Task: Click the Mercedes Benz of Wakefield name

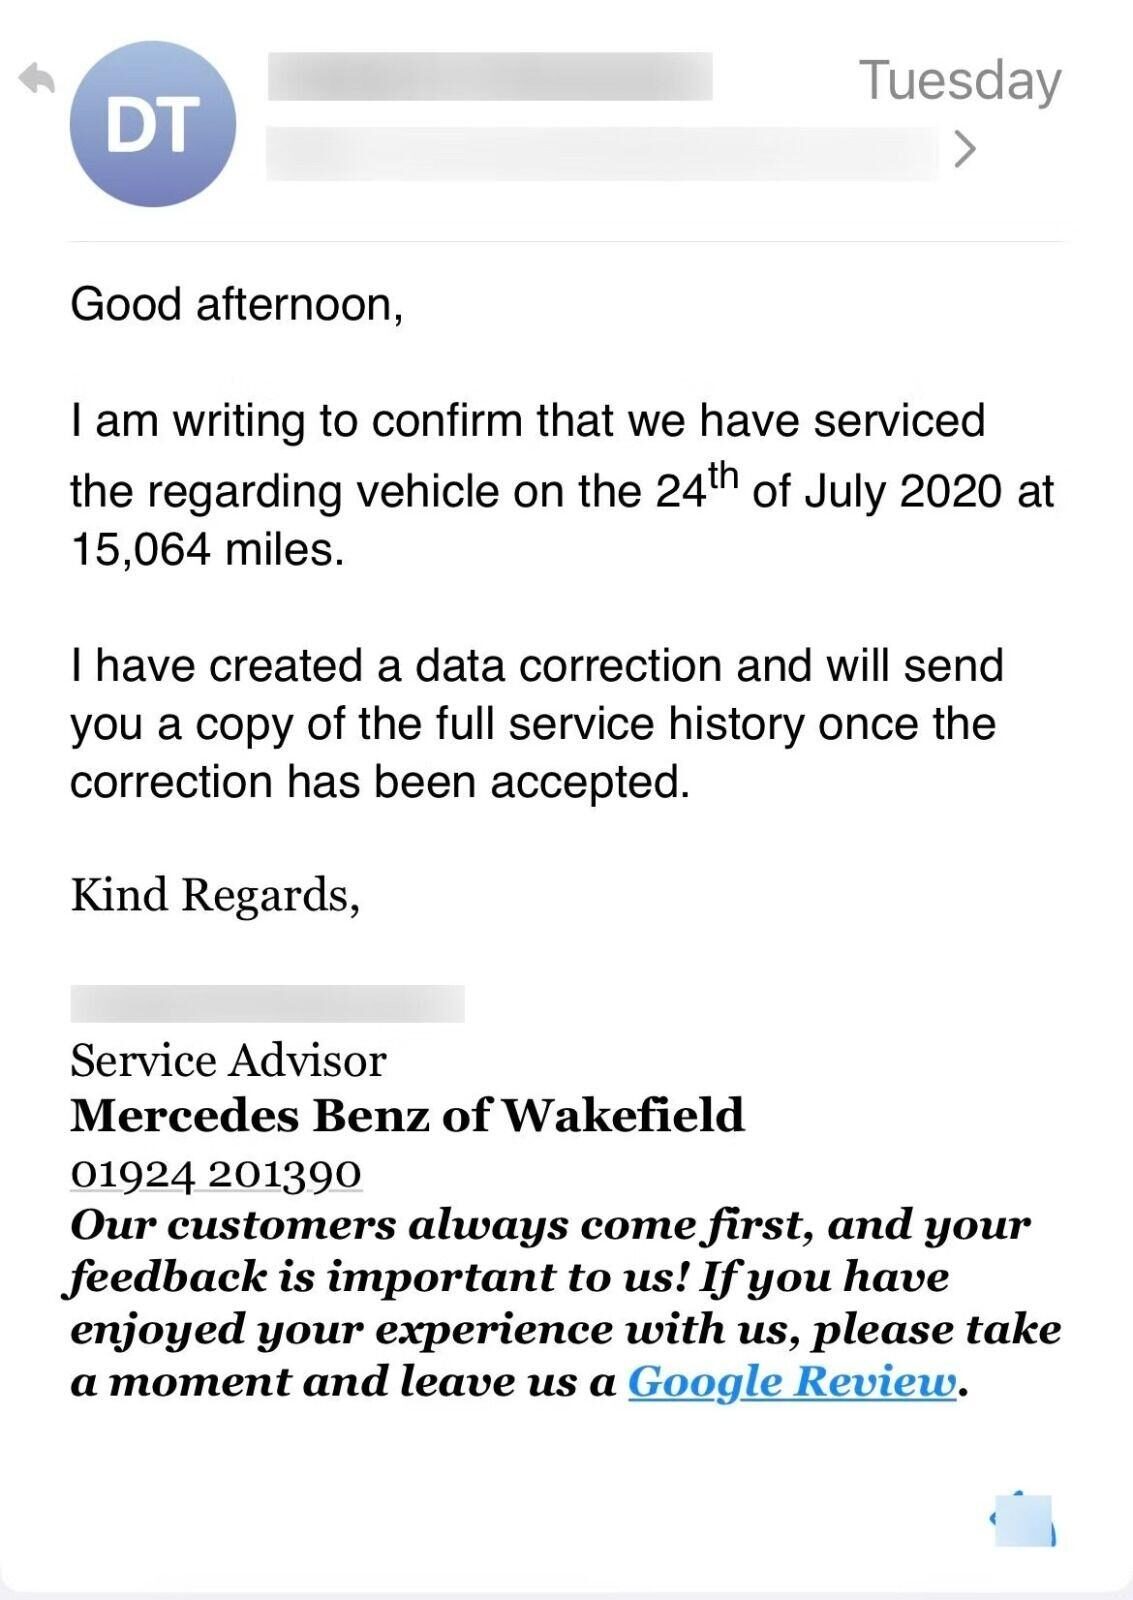Action: (407, 1116)
